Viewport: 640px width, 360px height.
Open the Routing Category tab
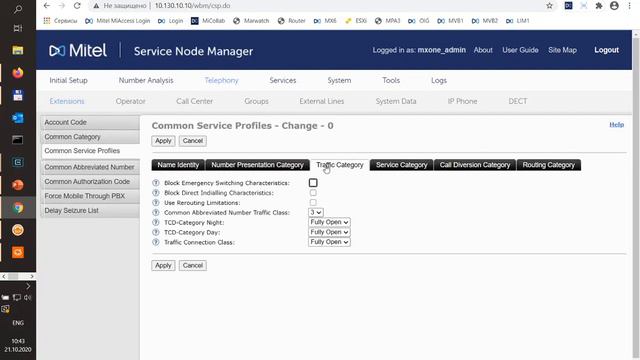click(x=549, y=165)
